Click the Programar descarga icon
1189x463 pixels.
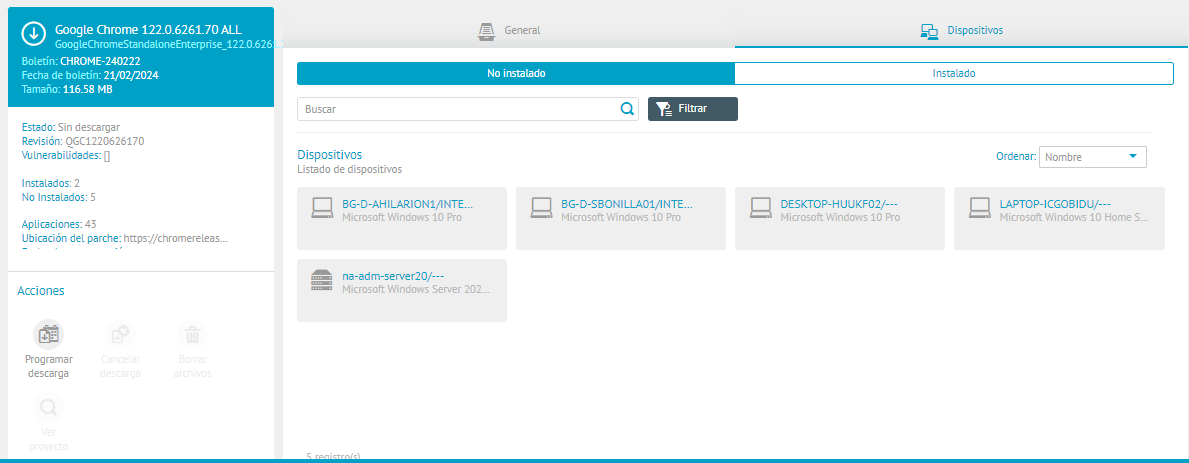49,334
